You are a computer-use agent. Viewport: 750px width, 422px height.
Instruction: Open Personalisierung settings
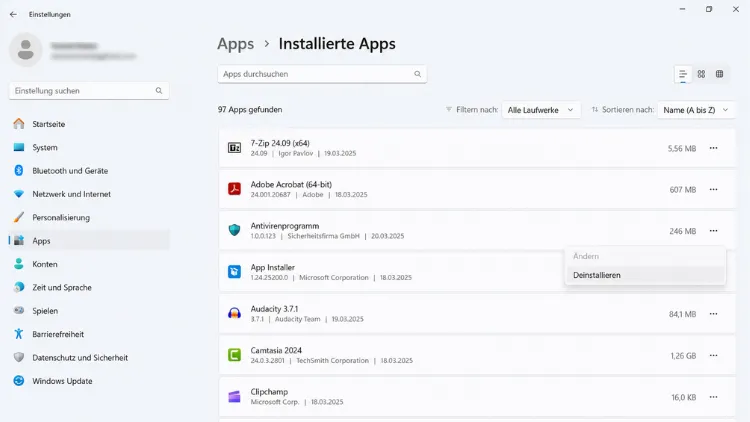point(89,218)
